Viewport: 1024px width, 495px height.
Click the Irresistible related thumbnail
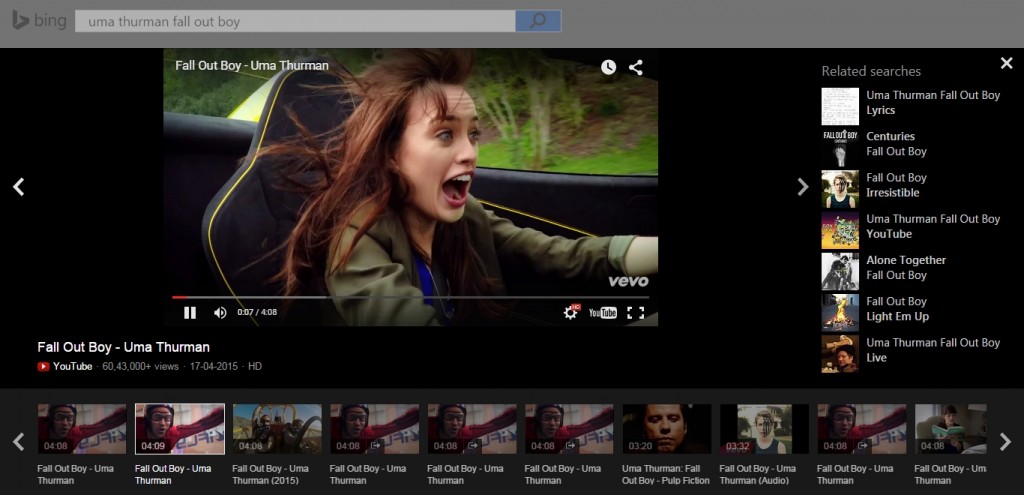pyautogui.click(x=840, y=189)
